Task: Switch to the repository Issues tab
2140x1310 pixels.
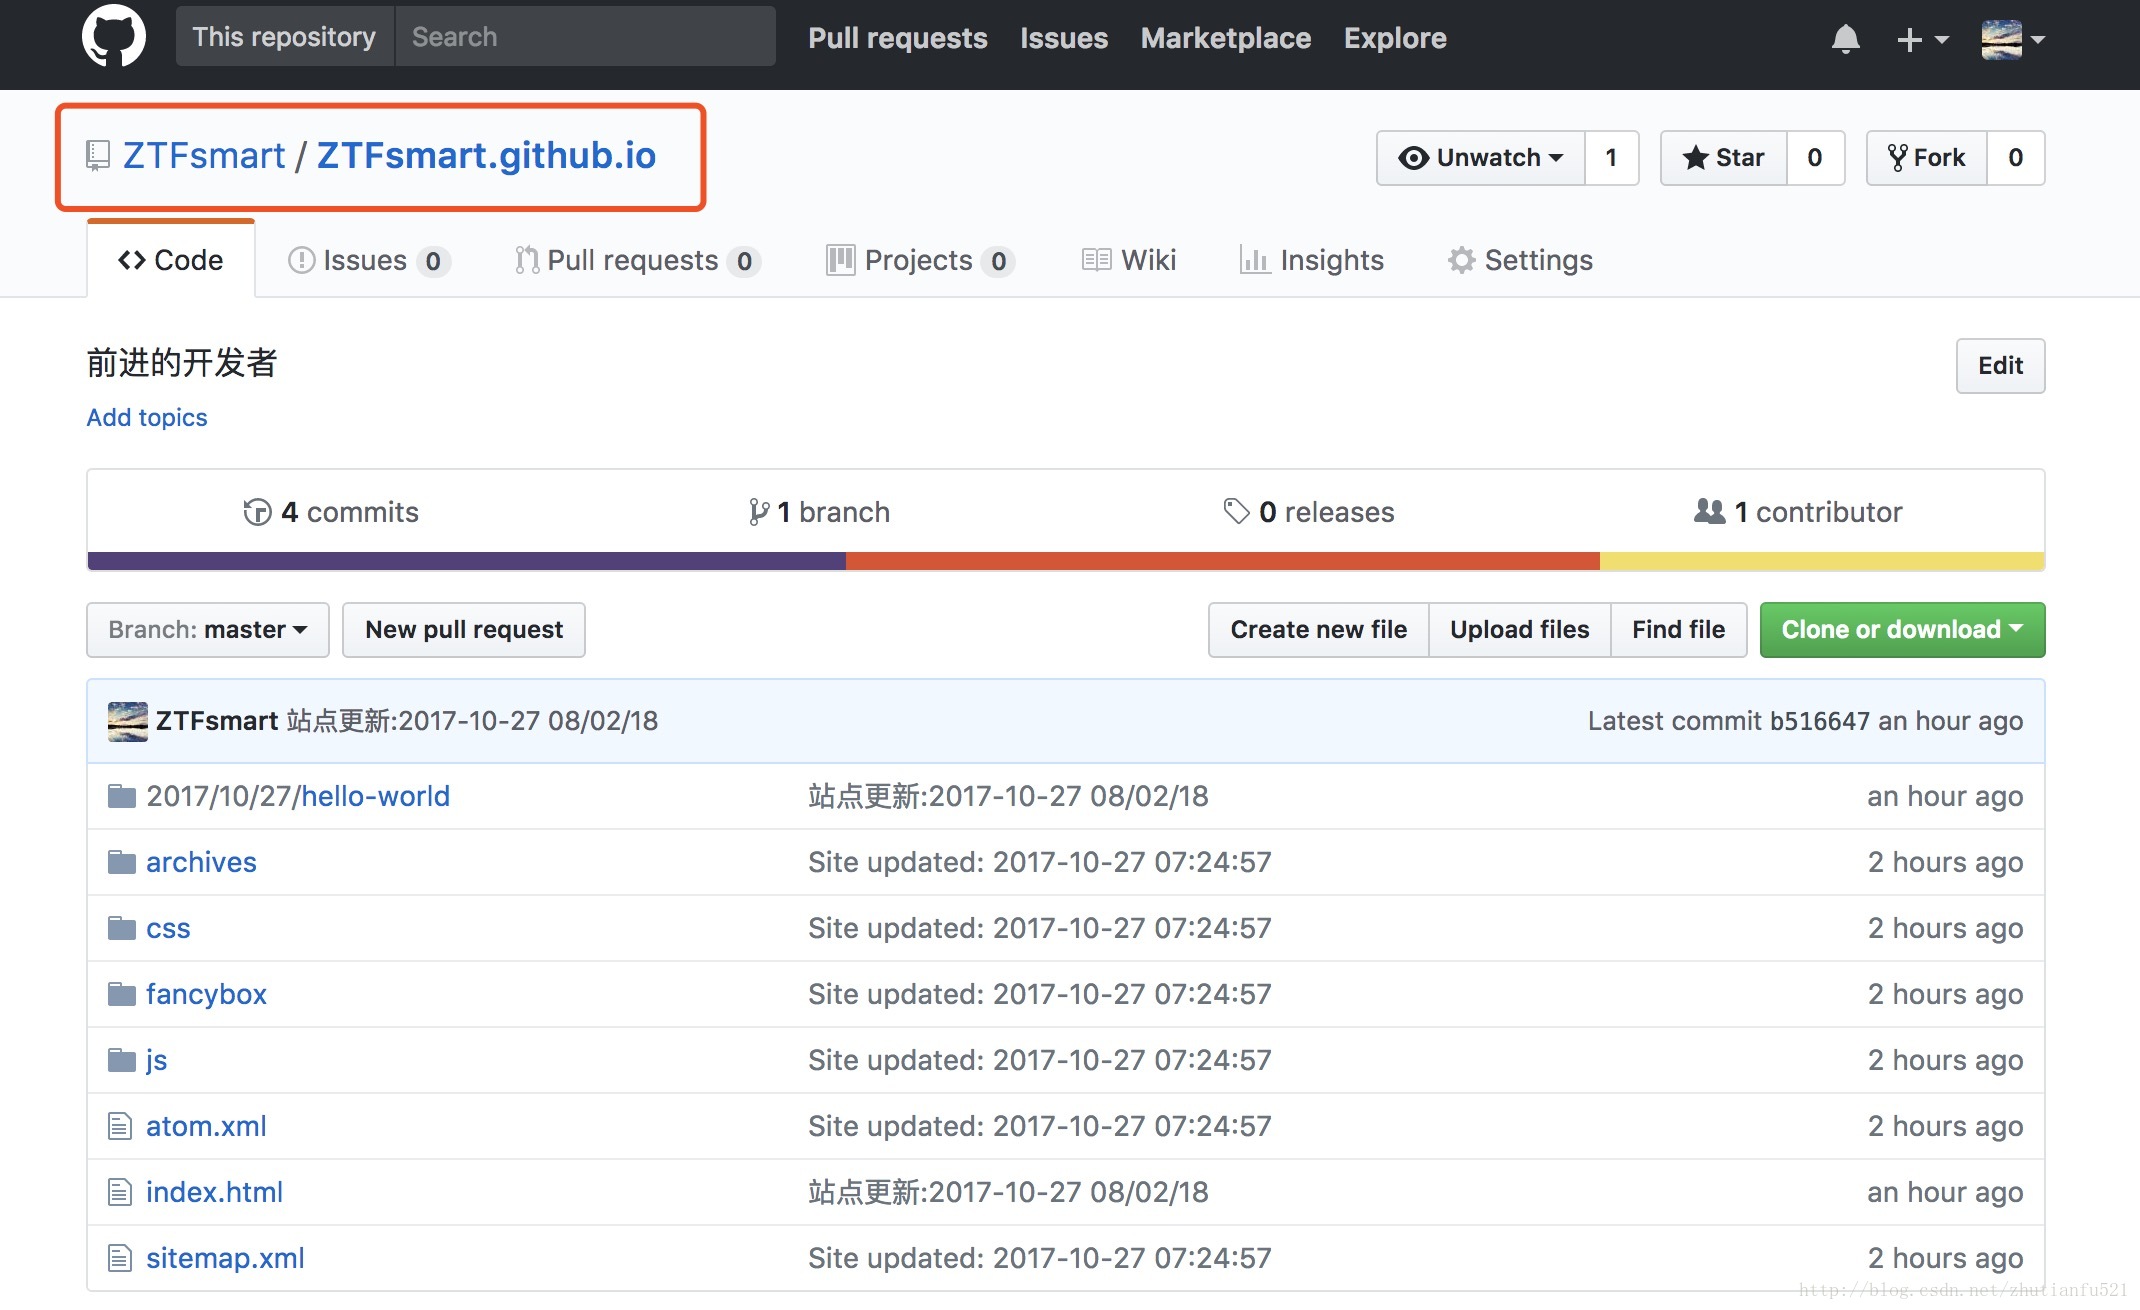Action: point(369,260)
